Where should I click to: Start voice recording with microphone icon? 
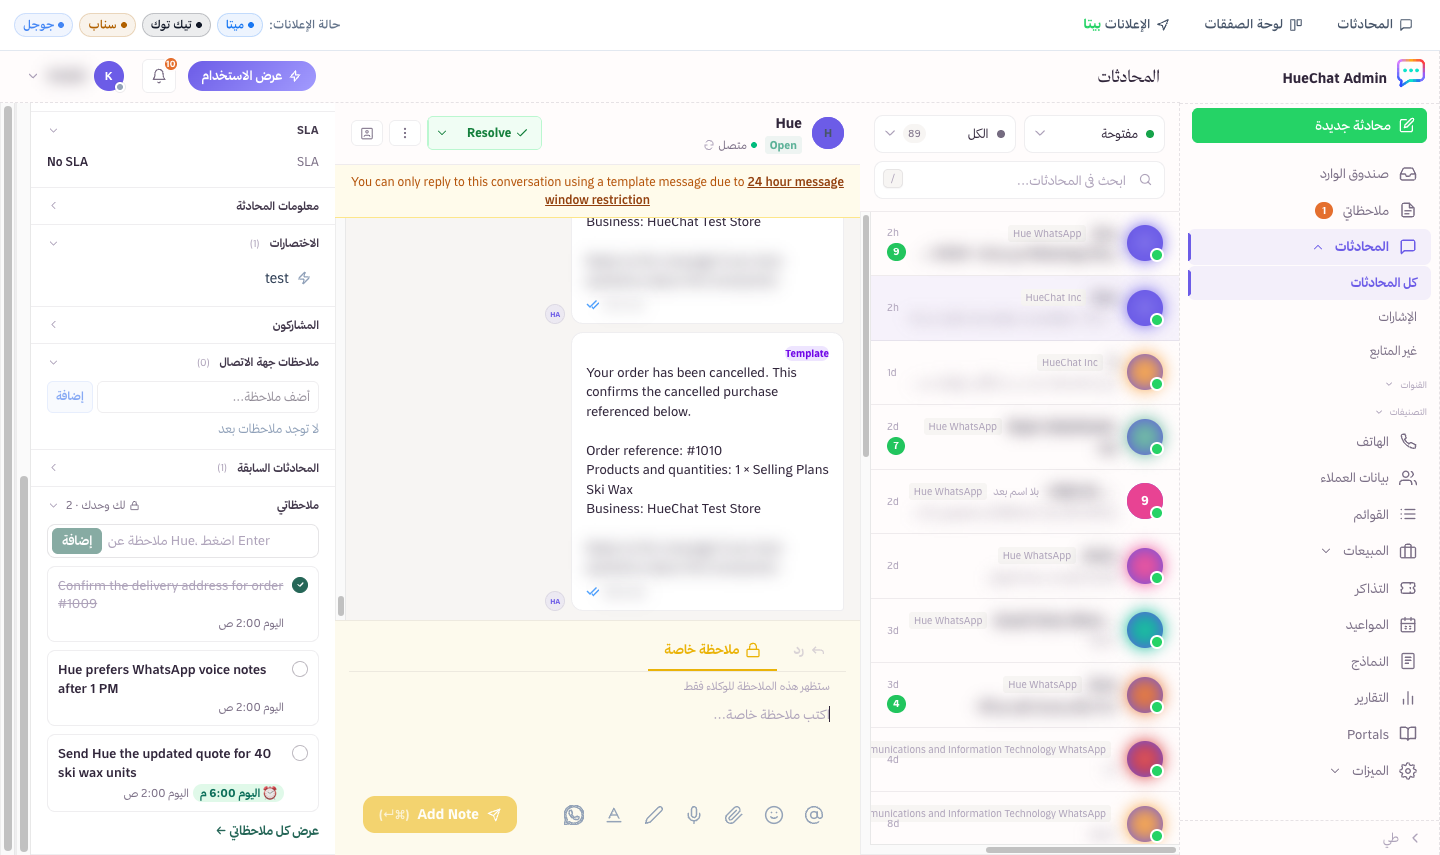pos(694,815)
